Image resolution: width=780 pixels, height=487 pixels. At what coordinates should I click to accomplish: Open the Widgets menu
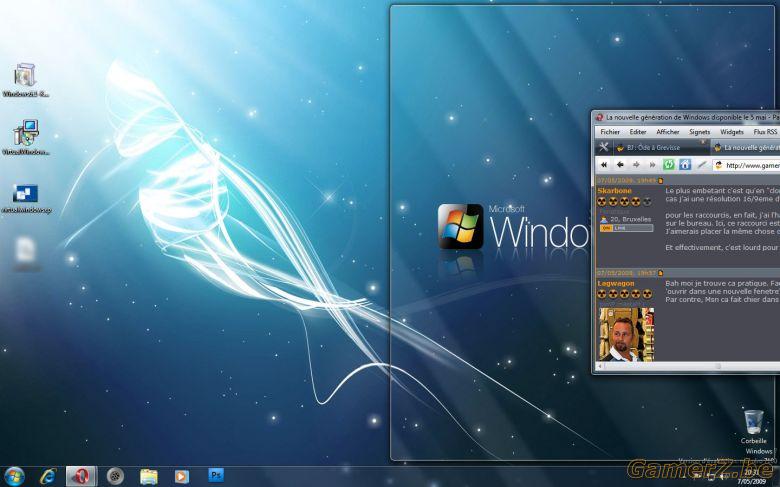732,132
